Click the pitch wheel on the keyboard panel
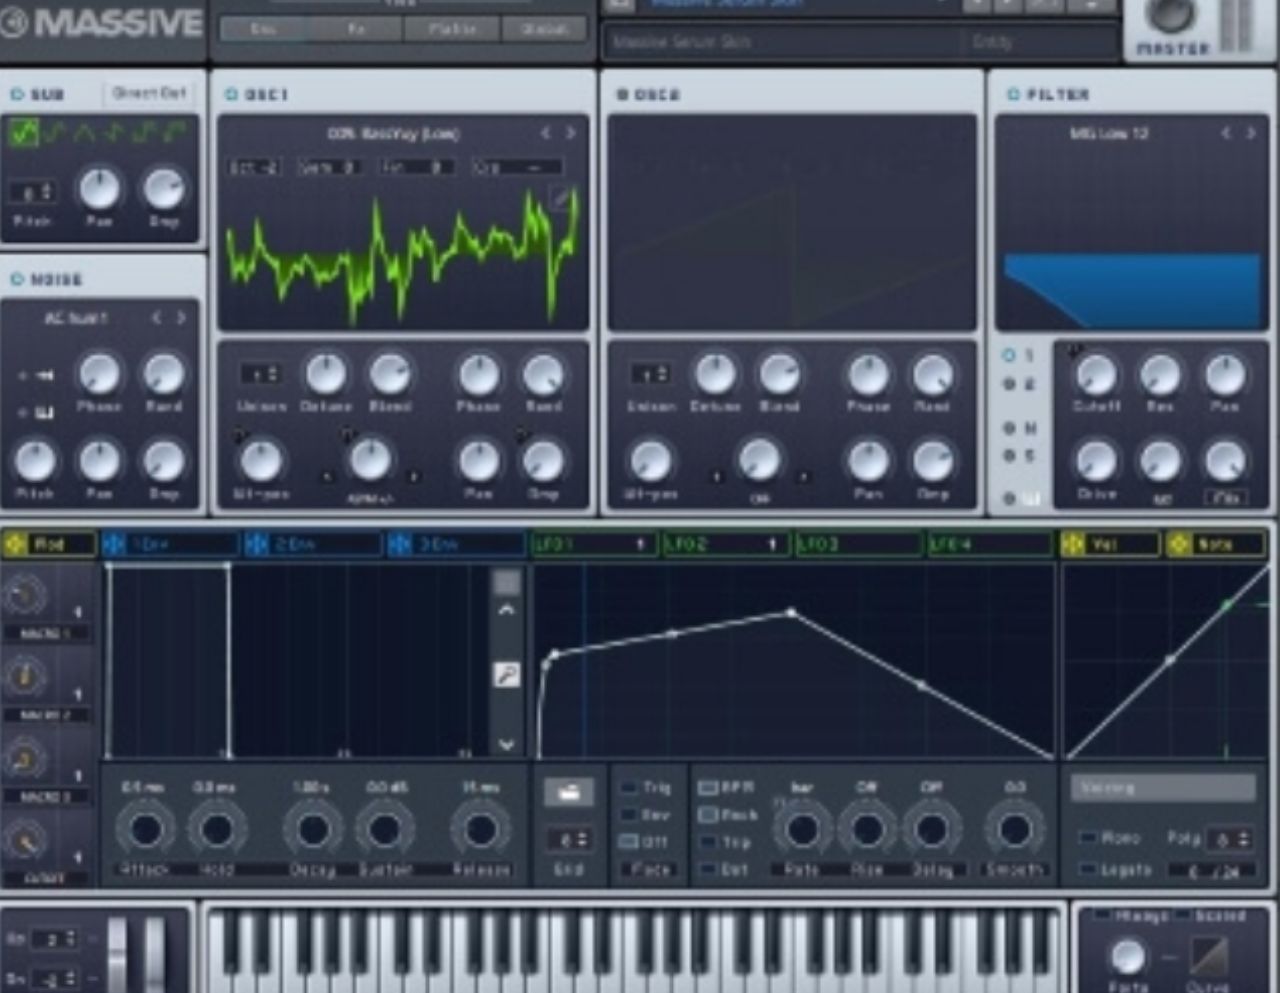The width and height of the screenshot is (1280, 993). (x=118, y=953)
